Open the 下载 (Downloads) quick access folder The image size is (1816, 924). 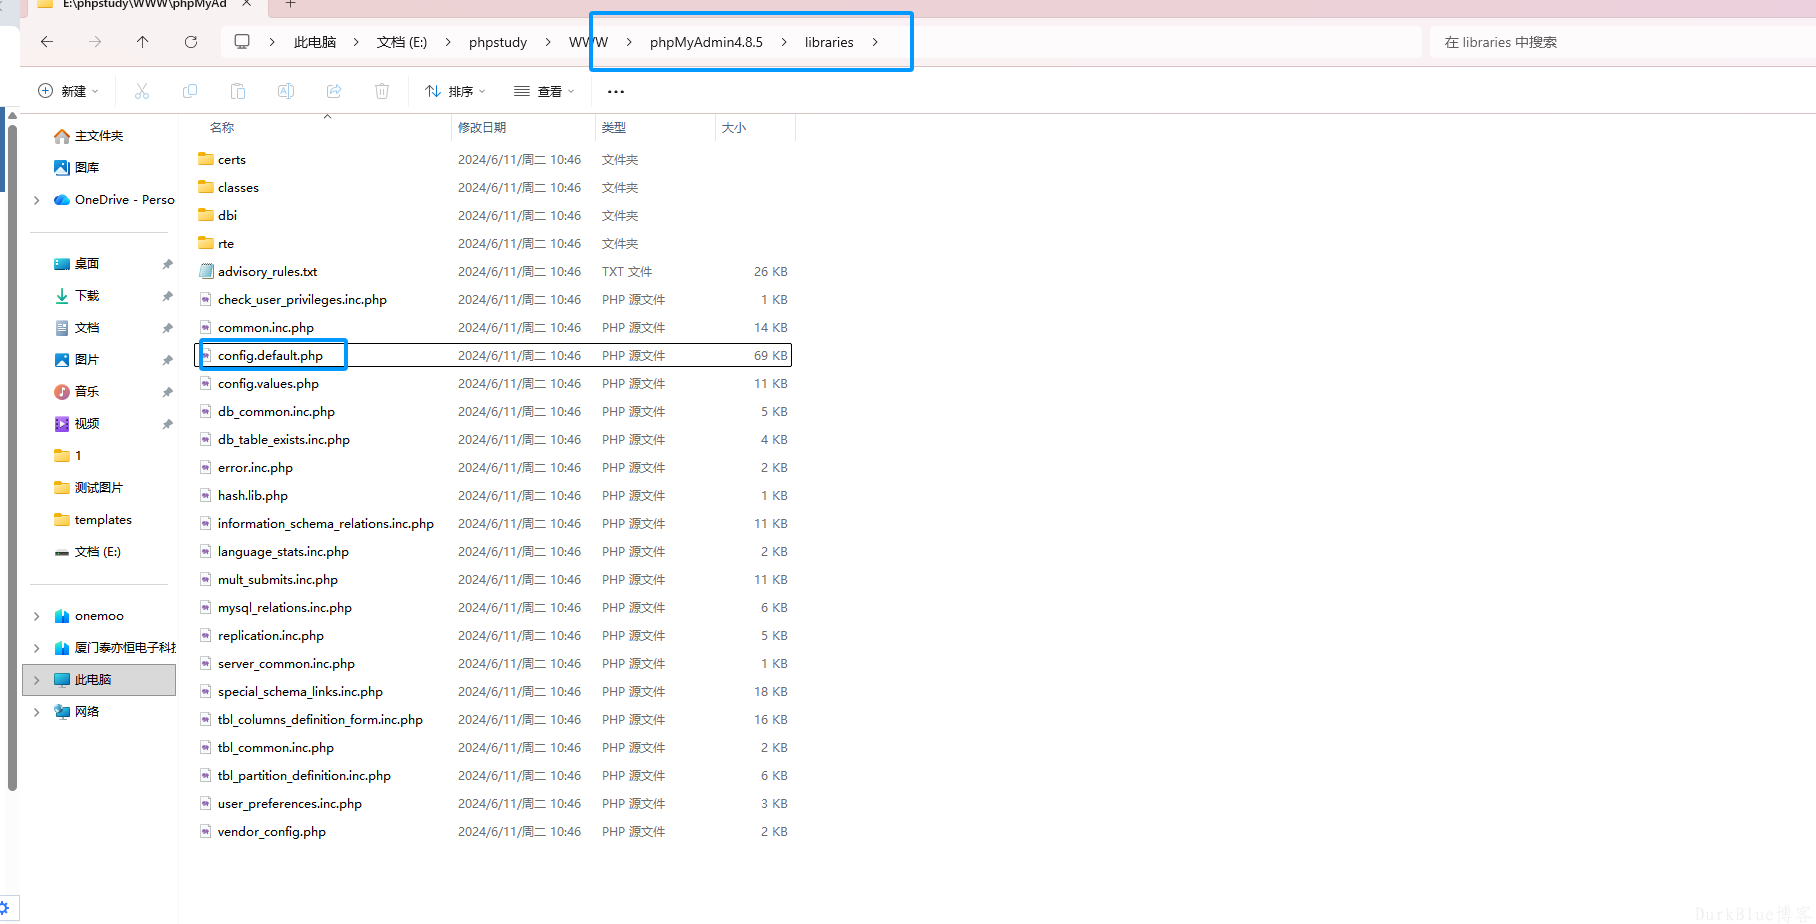[x=87, y=296]
